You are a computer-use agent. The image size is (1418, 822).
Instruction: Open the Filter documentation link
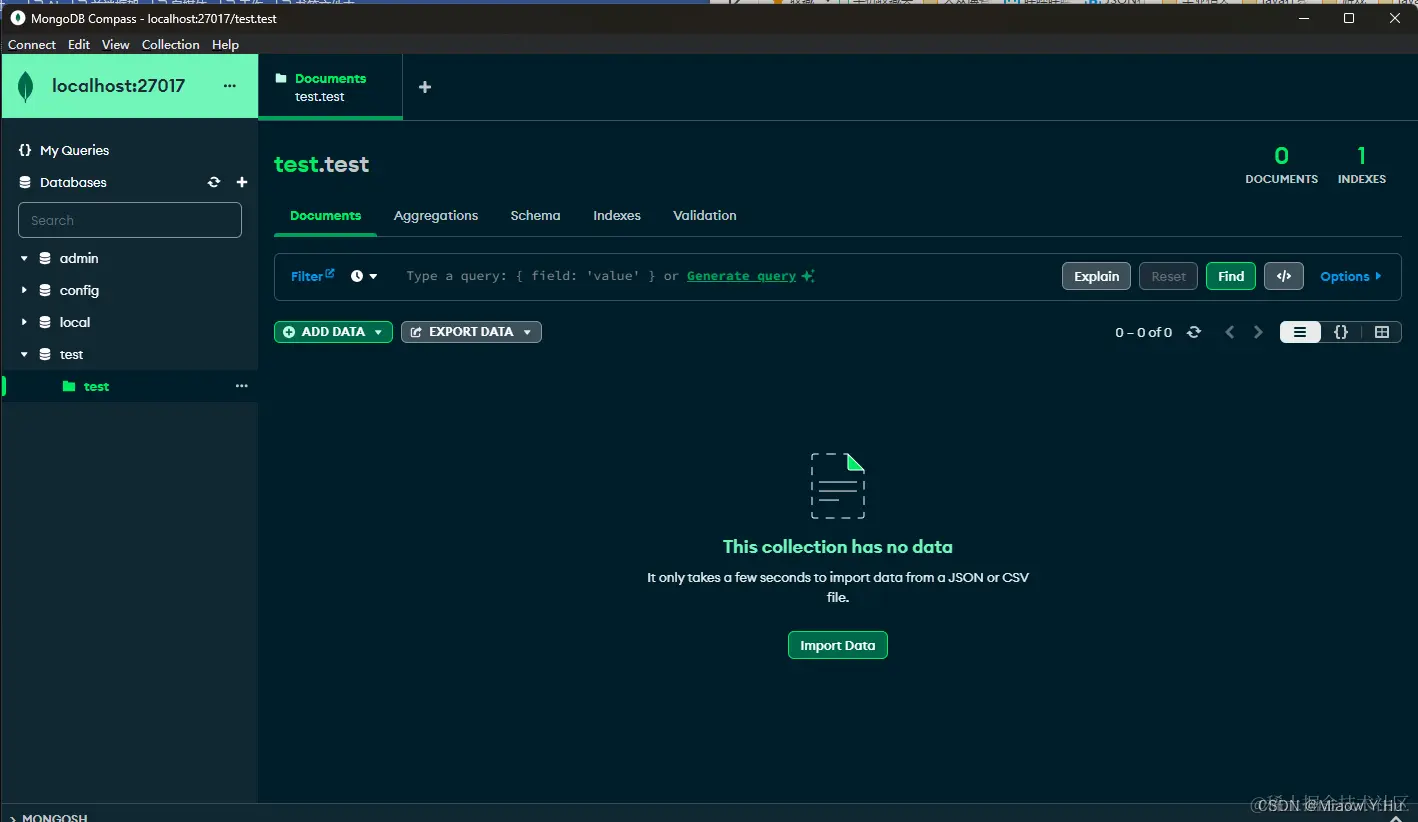[x=313, y=276]
